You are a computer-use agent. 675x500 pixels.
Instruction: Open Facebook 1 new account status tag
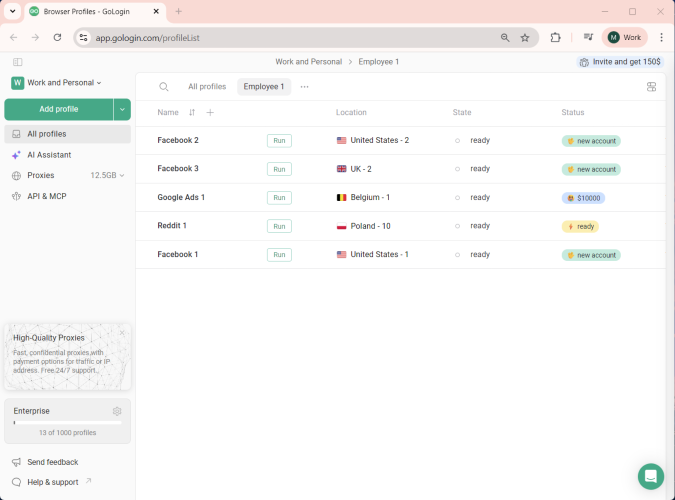coord(591,255)
